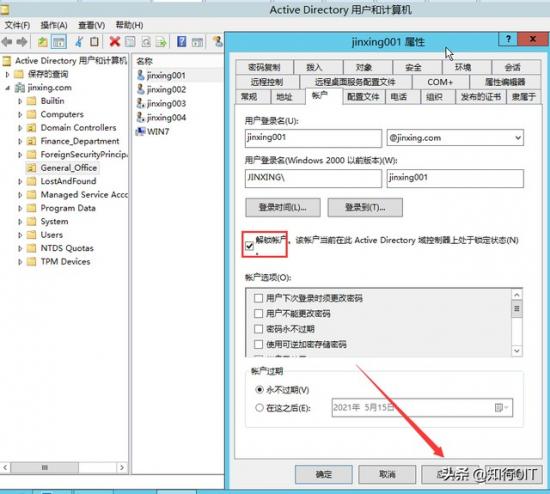
Task: Click the Domain Controllers OU icon
Action: click(x=32, y=128)
